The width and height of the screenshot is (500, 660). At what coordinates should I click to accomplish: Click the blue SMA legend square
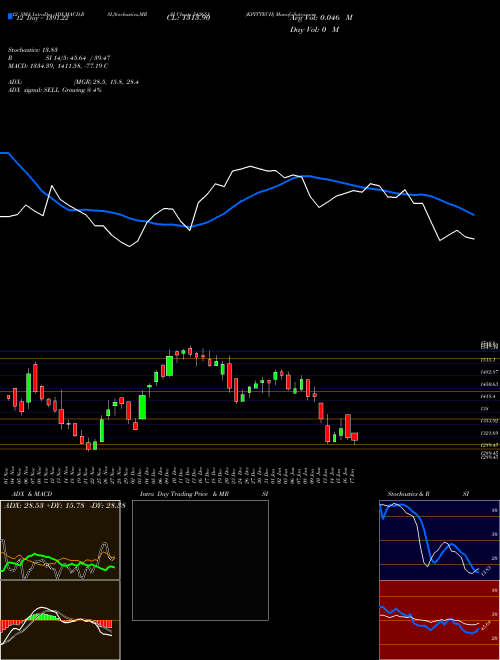[x=11, y=16]
